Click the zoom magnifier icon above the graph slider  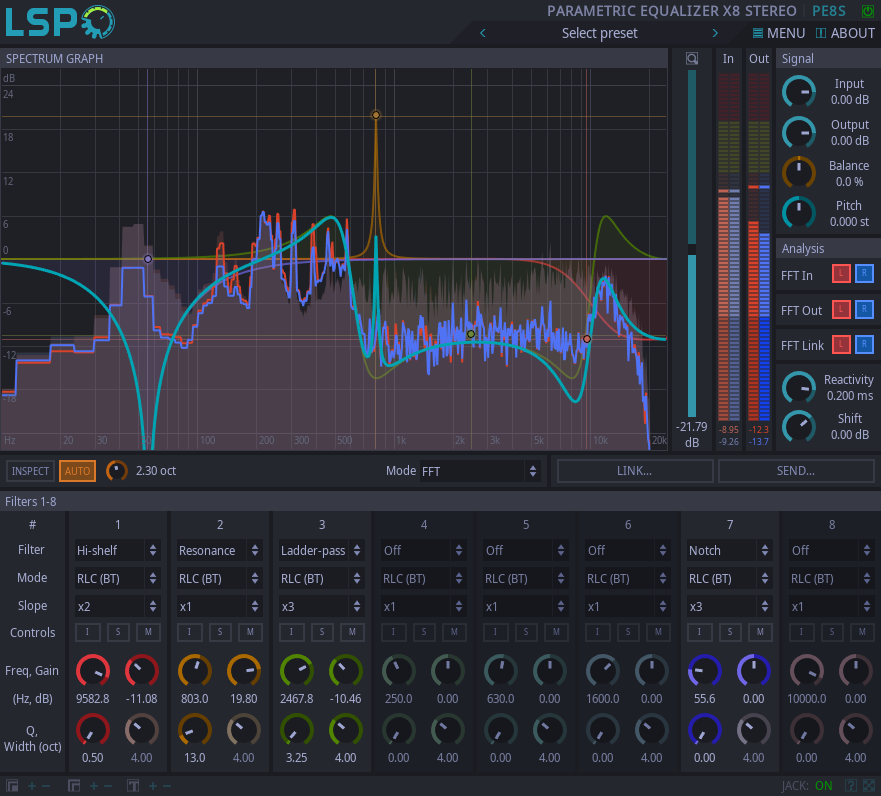coord(691,59)
